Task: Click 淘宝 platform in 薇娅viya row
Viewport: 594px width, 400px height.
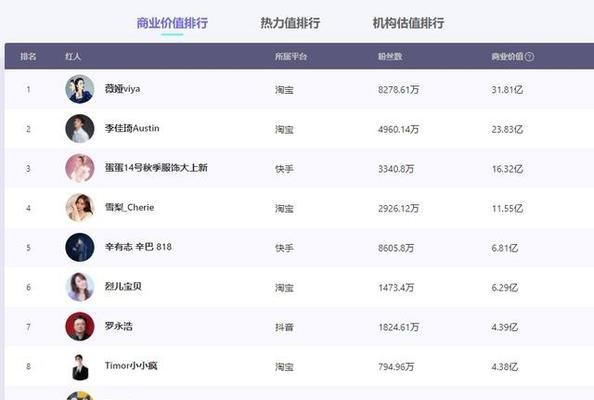Action: click(x=284, y=90)
